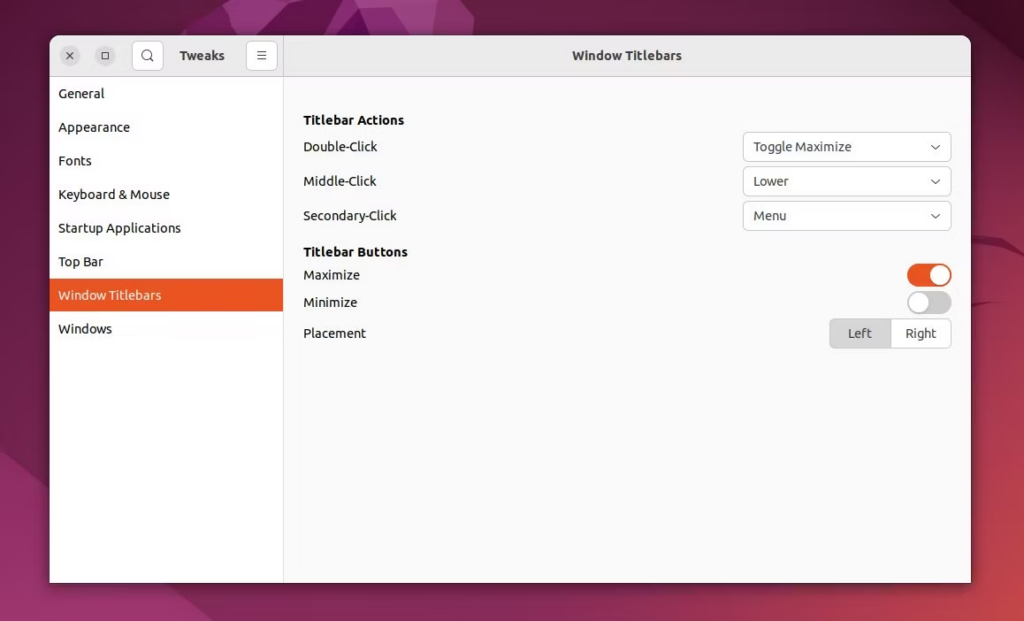Enable the Minimize titlebar button switch
Screen dimensions: 1024x621
pyautogui.click(x=929, y=302)
